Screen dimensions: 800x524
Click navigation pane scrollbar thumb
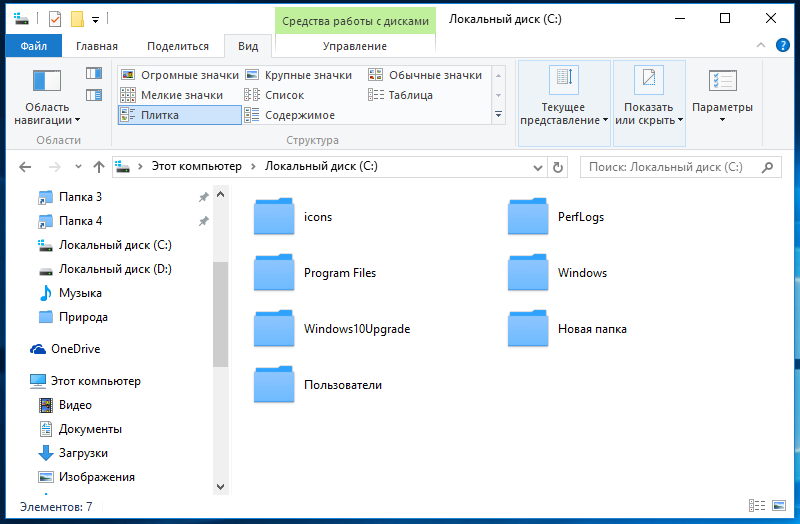220,314
